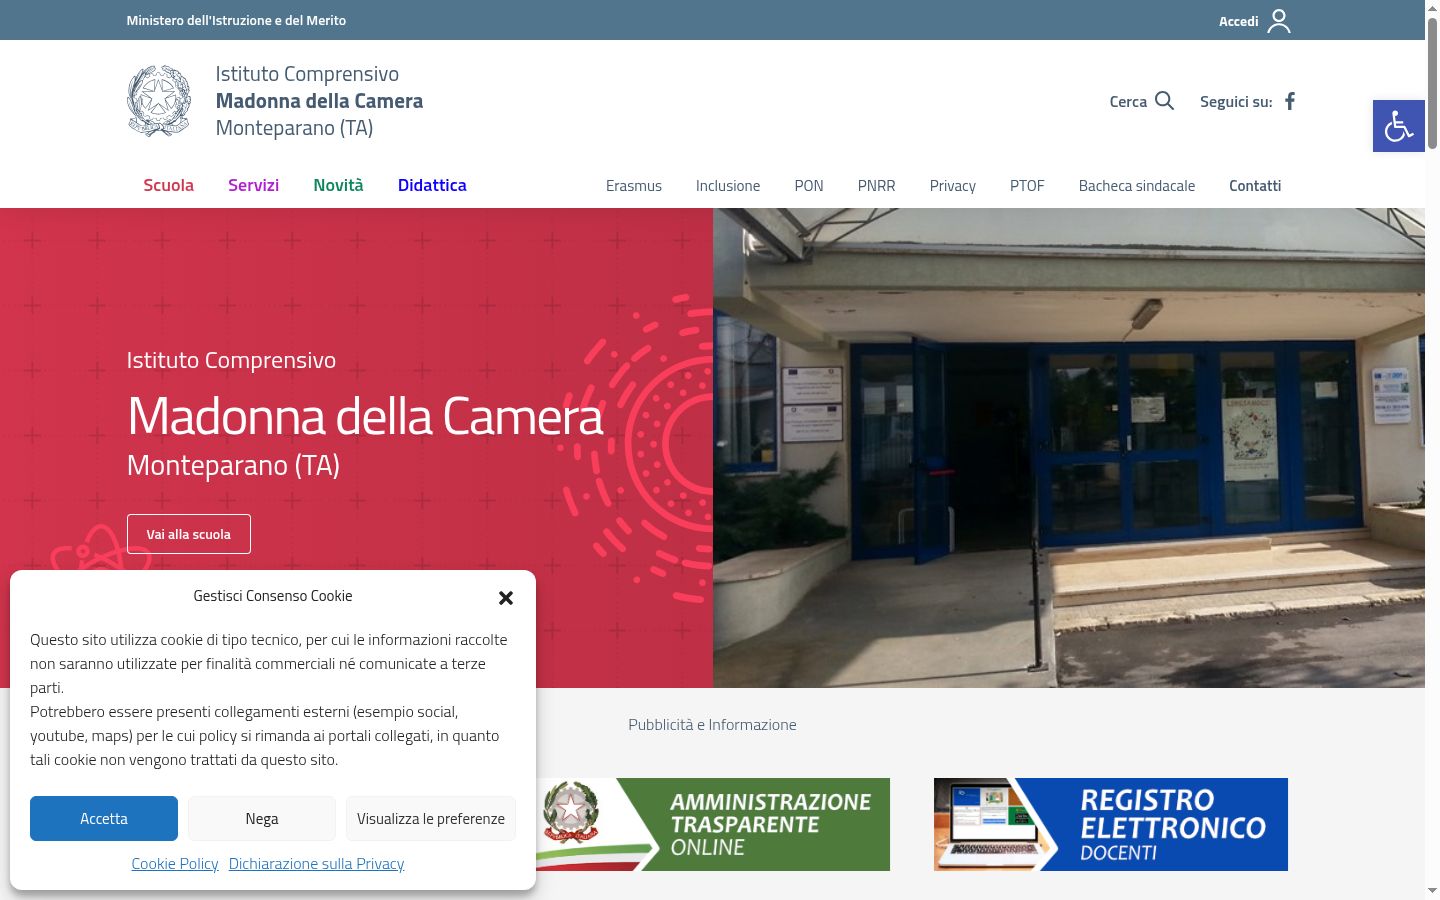Image resolution: width=1440 pixels, height=900 pixels.
Task: Click the Istituto Comprensivo Madonna della Camera header title
Action: (319, 101)
